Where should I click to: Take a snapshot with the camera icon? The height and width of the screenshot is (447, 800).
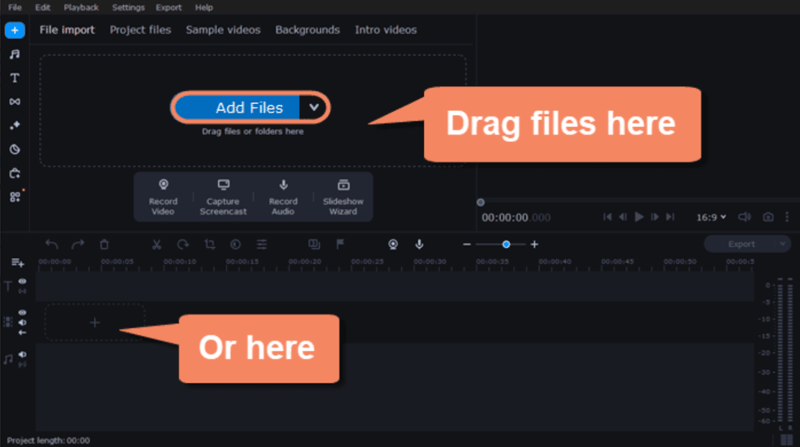768,217
